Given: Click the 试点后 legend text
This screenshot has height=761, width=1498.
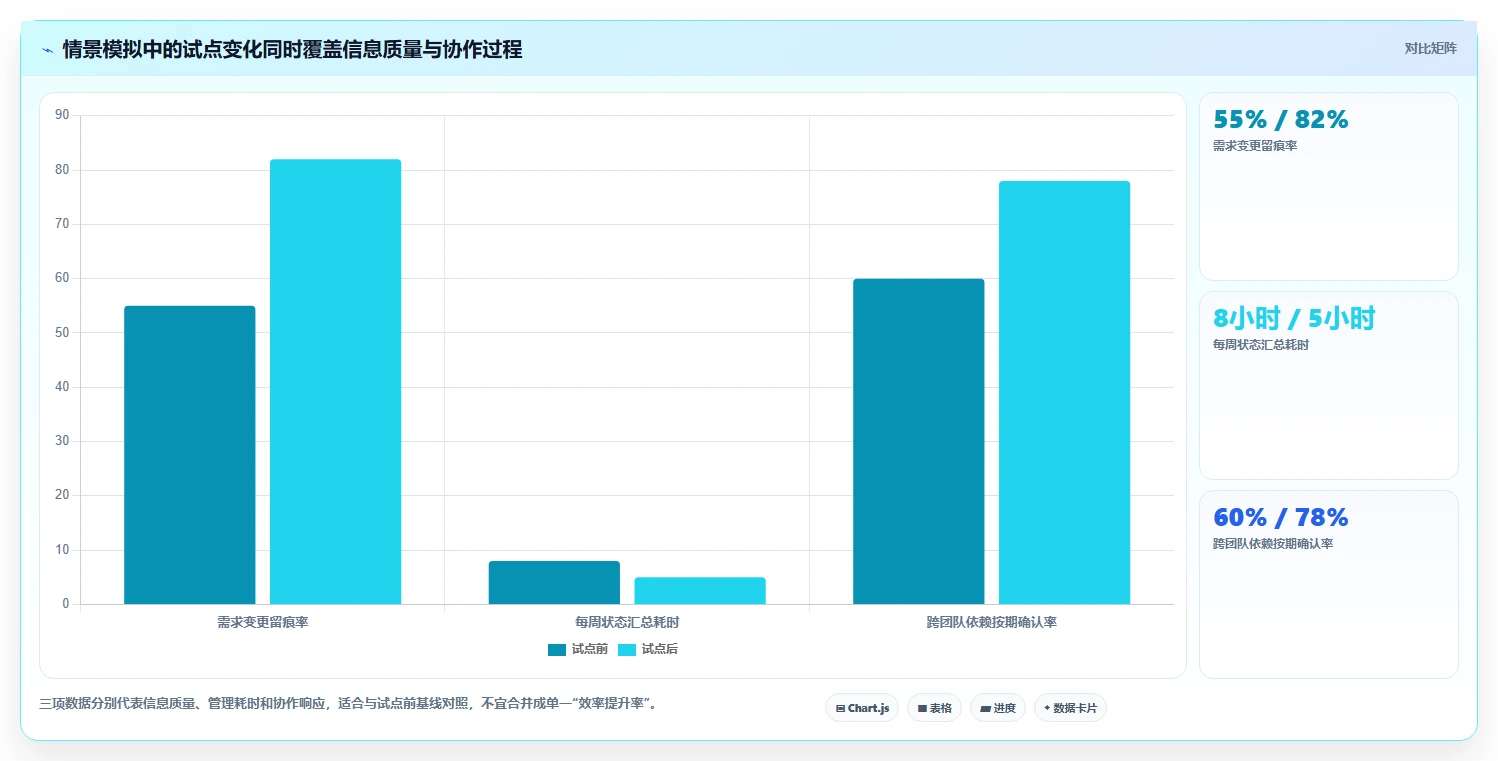Looking at the screenshot, I should [x=660, y=650].
